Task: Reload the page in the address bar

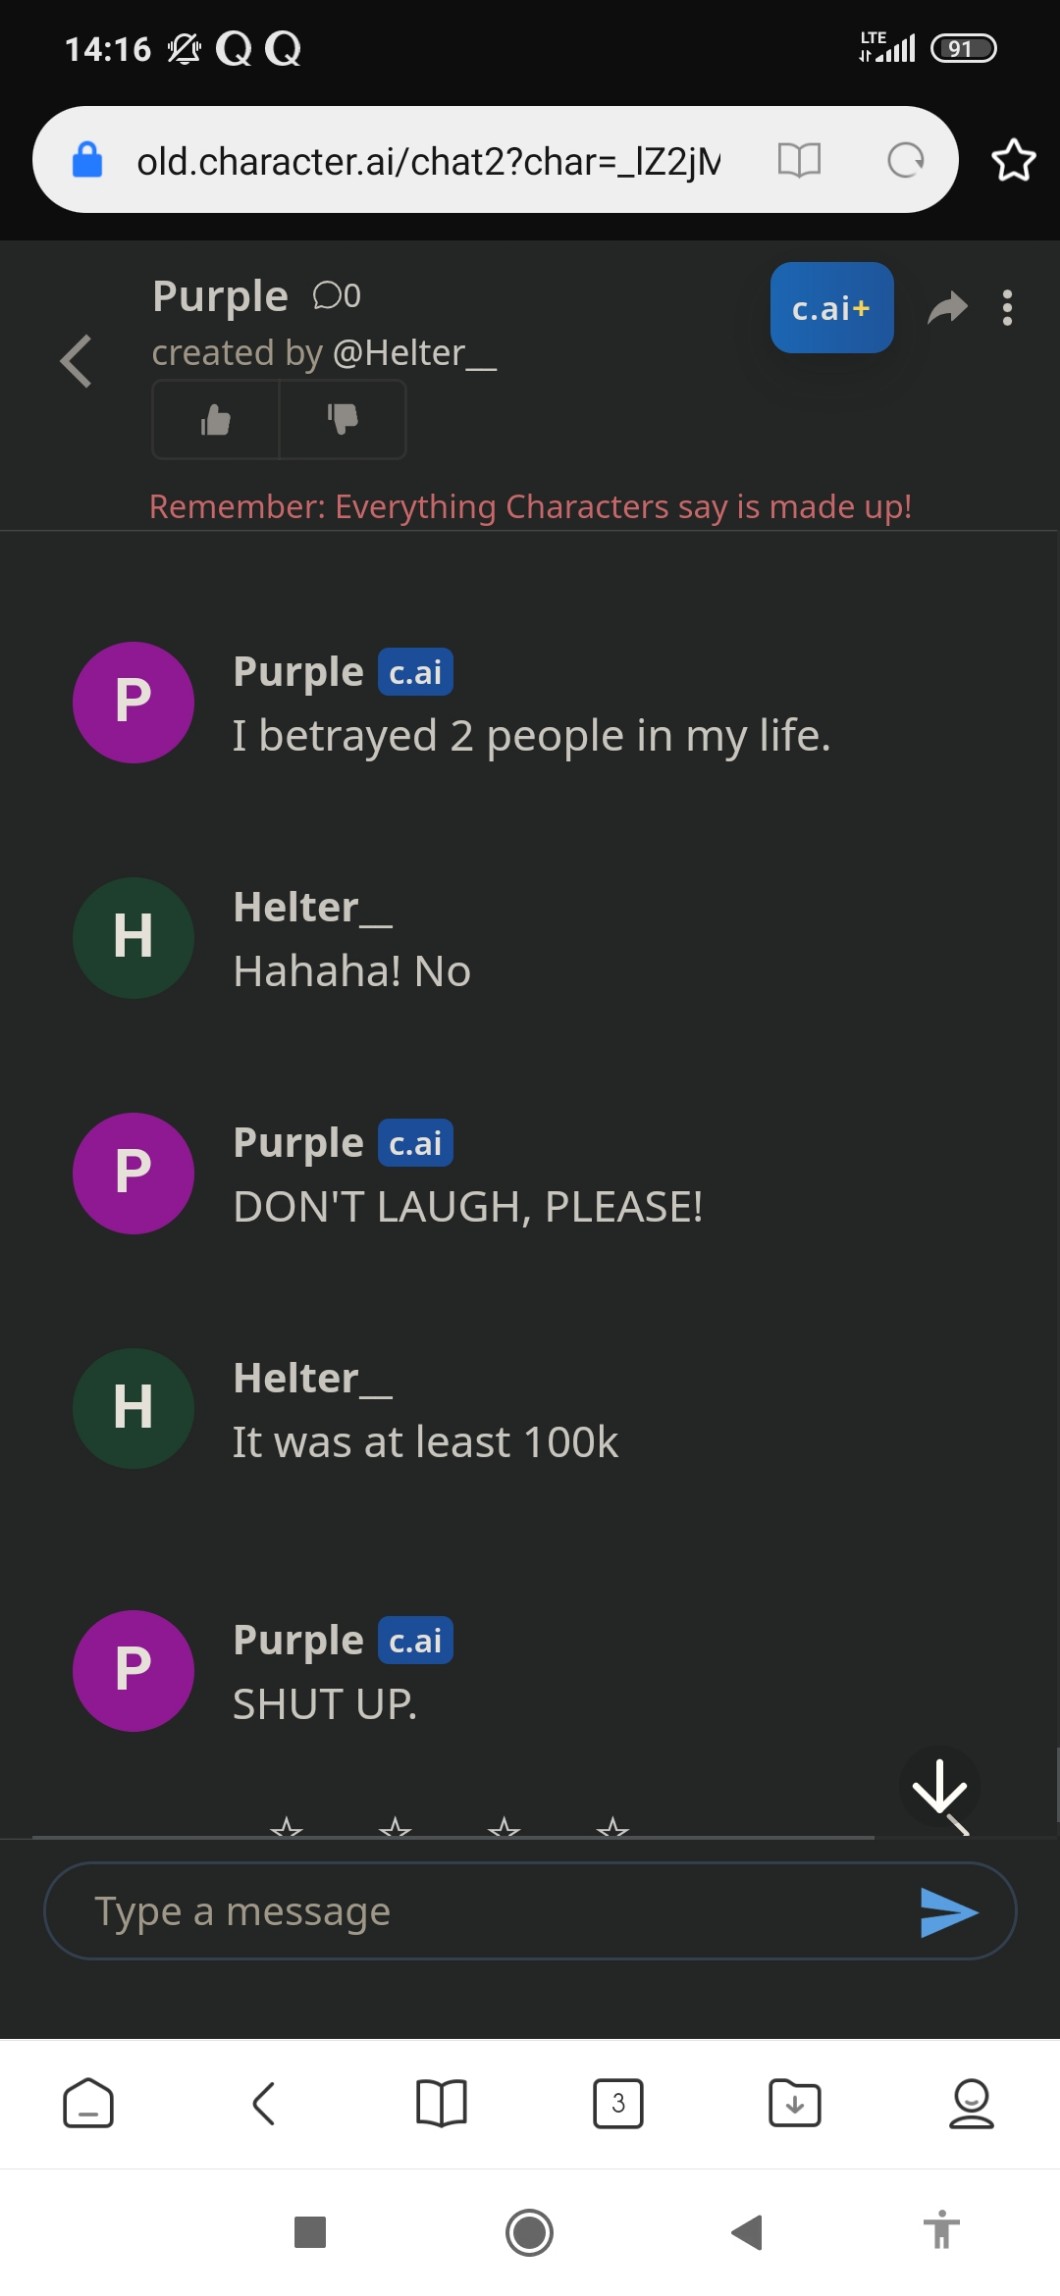Action: click(905, 160)
